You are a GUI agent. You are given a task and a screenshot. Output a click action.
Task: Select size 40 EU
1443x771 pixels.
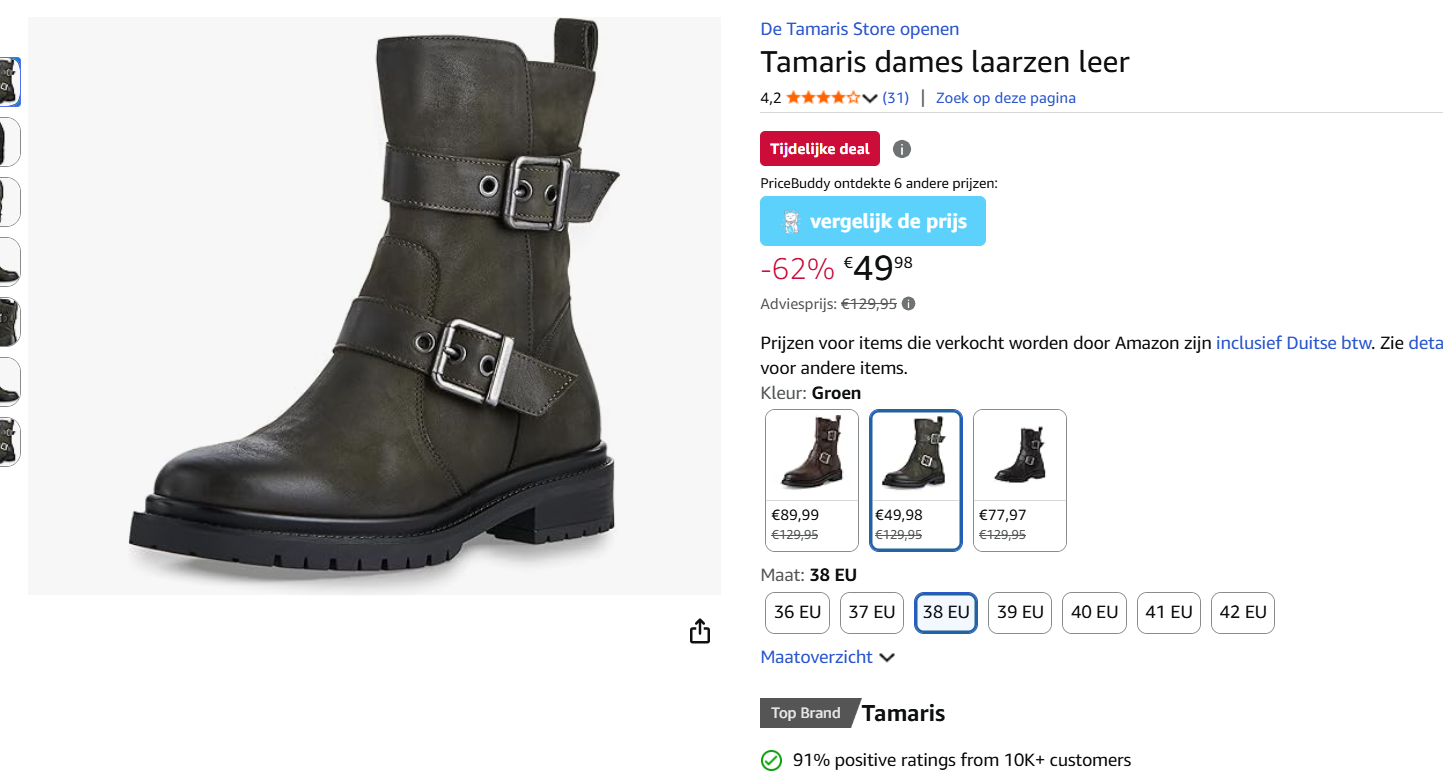1094,612
